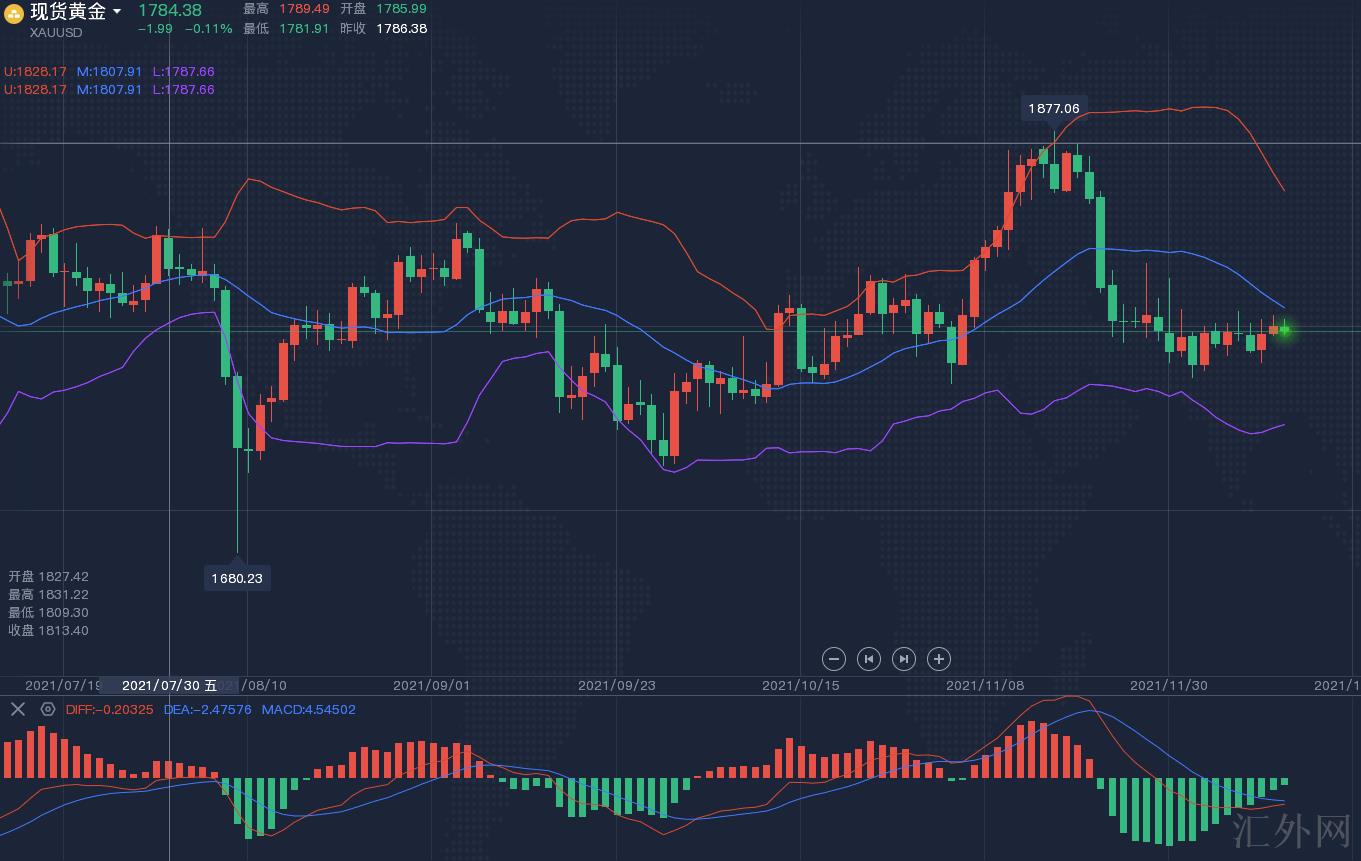Screen dimensions: 1361x861
Task: Click the 1877.06 high price label
Action: coord(1054,108)
